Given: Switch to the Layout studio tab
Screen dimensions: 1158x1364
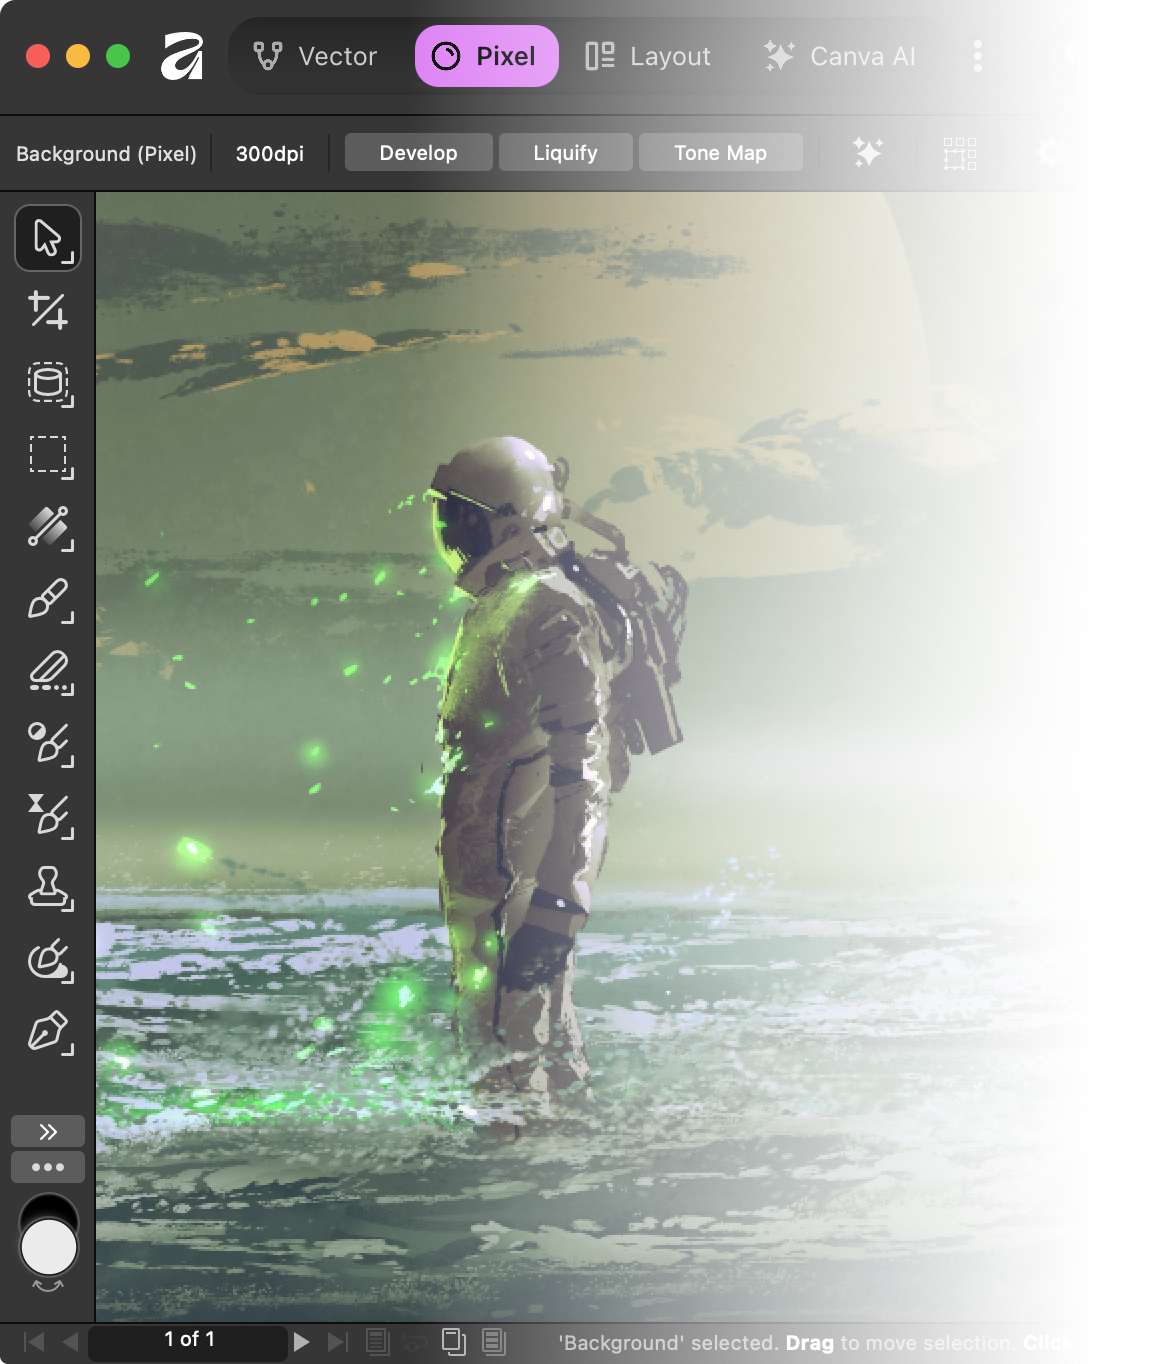Looking at the screenshot, I should 648,56.
